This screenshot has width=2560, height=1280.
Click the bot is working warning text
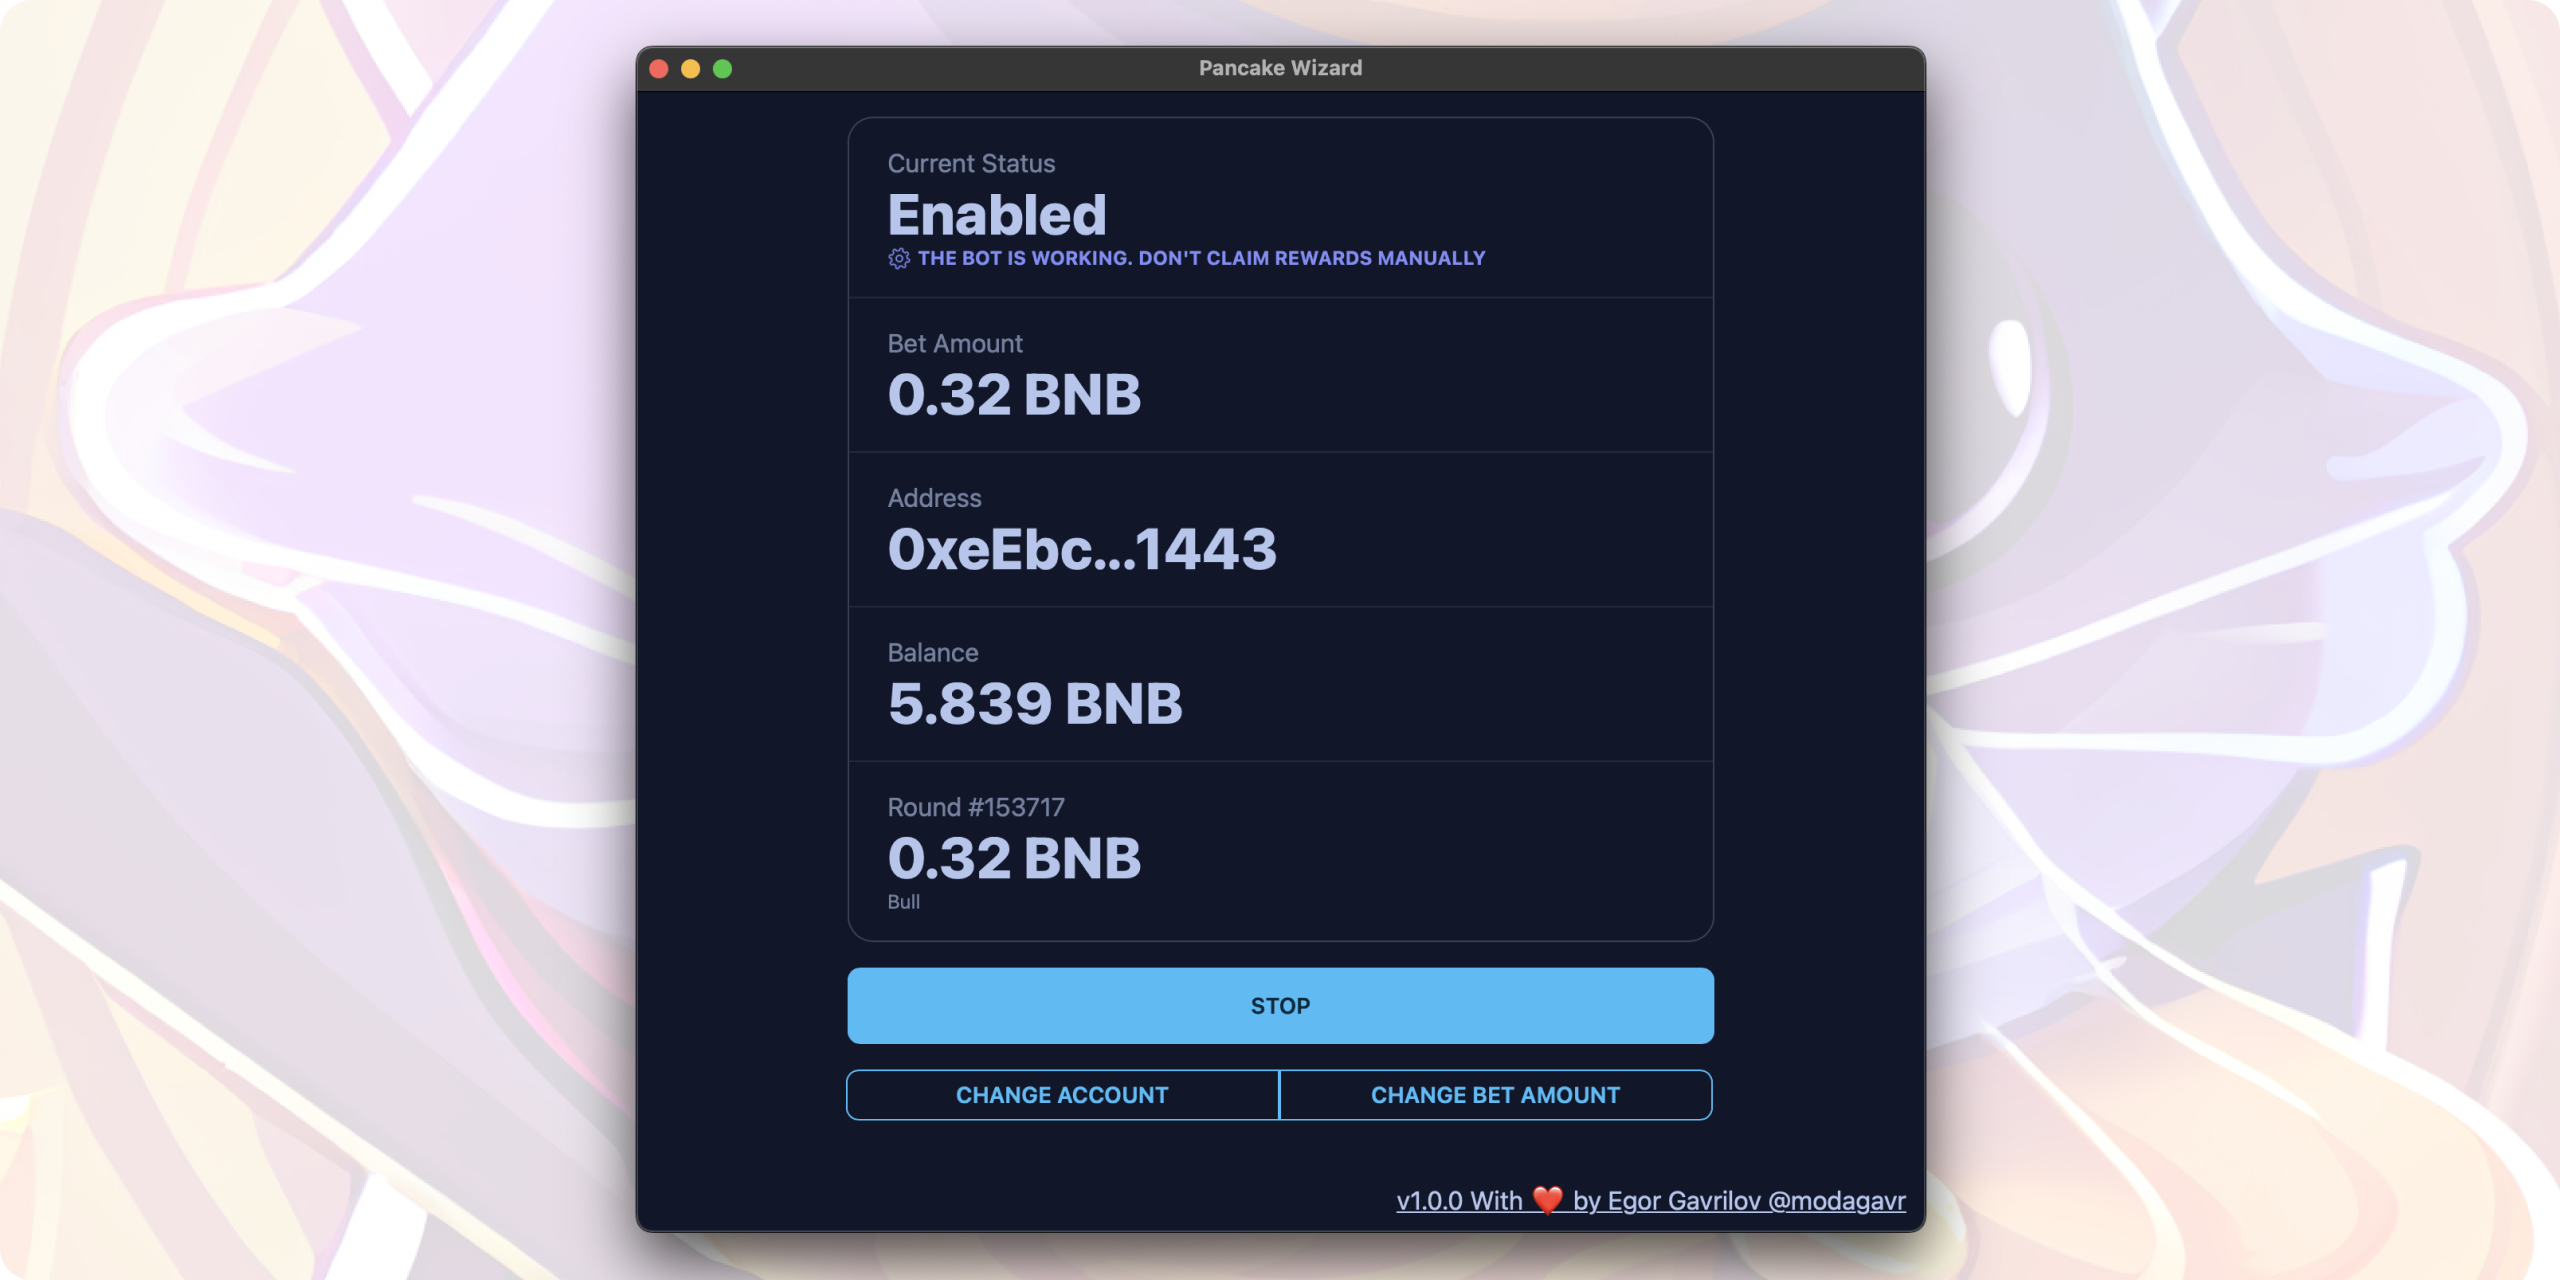pos(1200,258)
